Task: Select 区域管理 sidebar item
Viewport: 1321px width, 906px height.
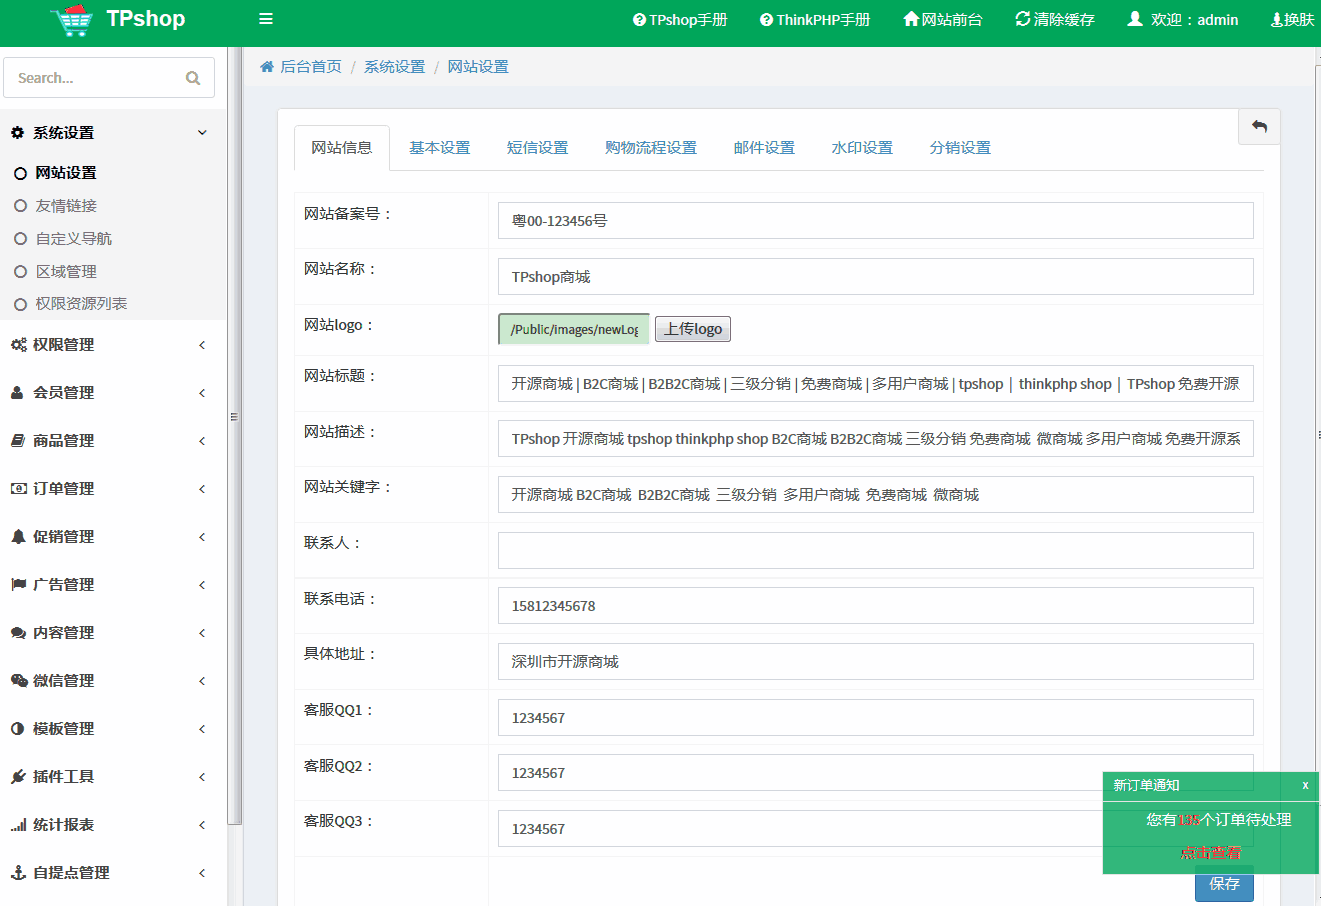Action: tap(66, 272)
